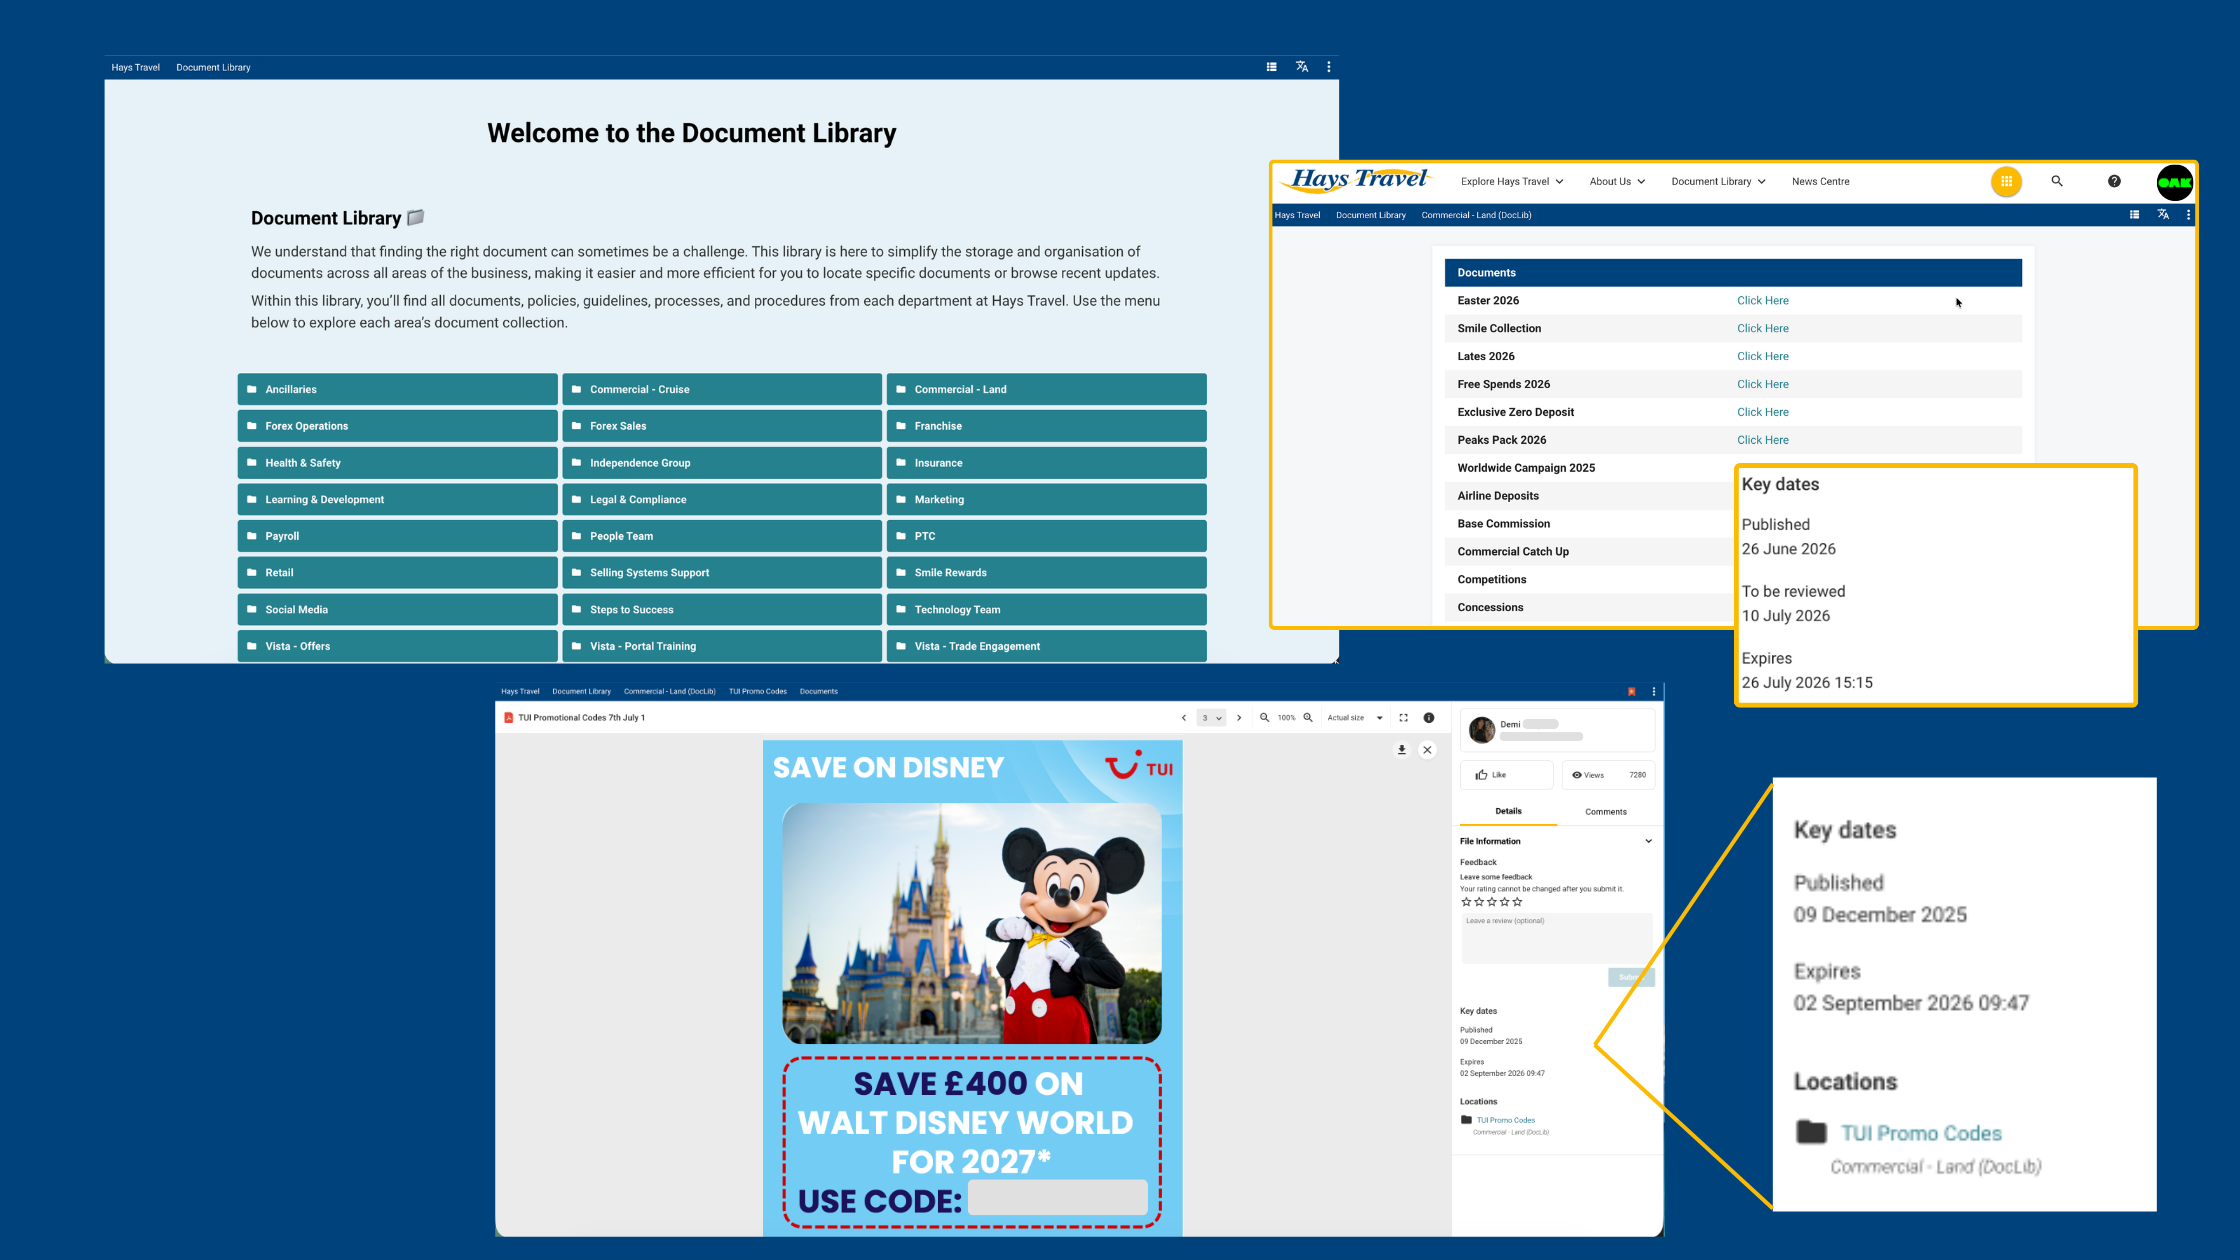Viewport: 2240px width, 1260px height.
Task: Go to next page in PDF viewer
Action: (x=1239, y=718)
